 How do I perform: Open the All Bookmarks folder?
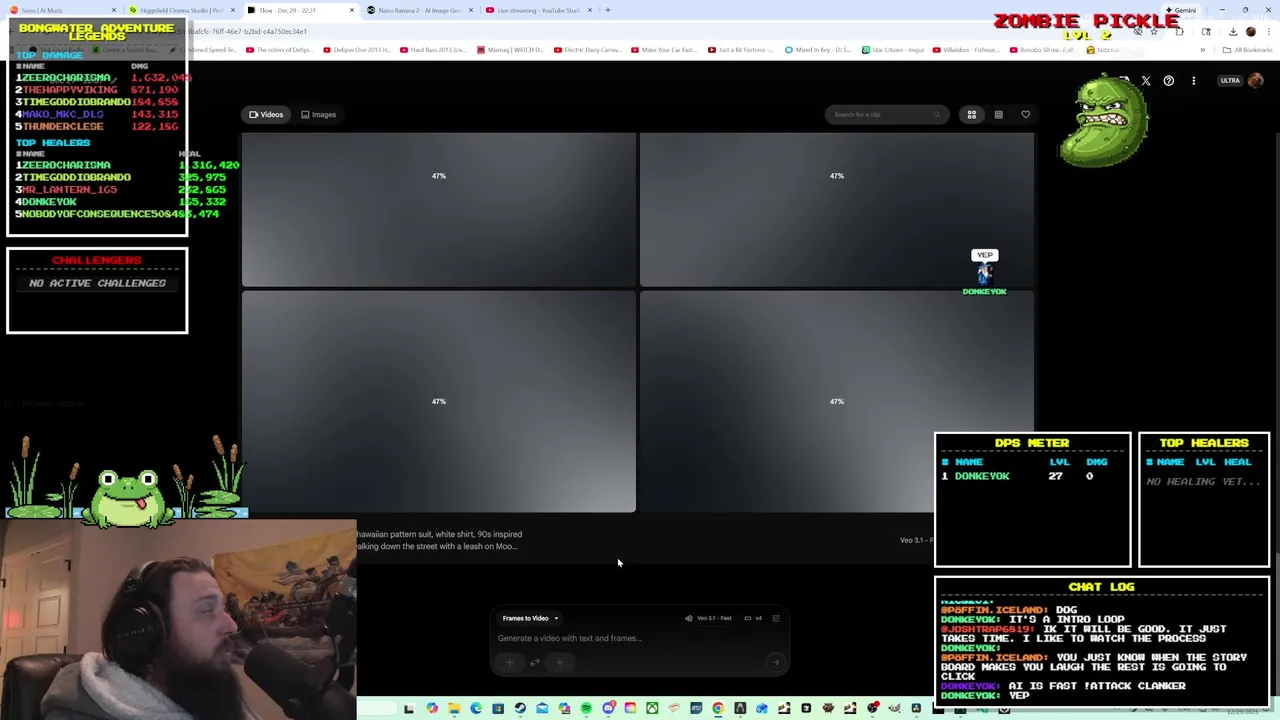(x=1247, y=49)
